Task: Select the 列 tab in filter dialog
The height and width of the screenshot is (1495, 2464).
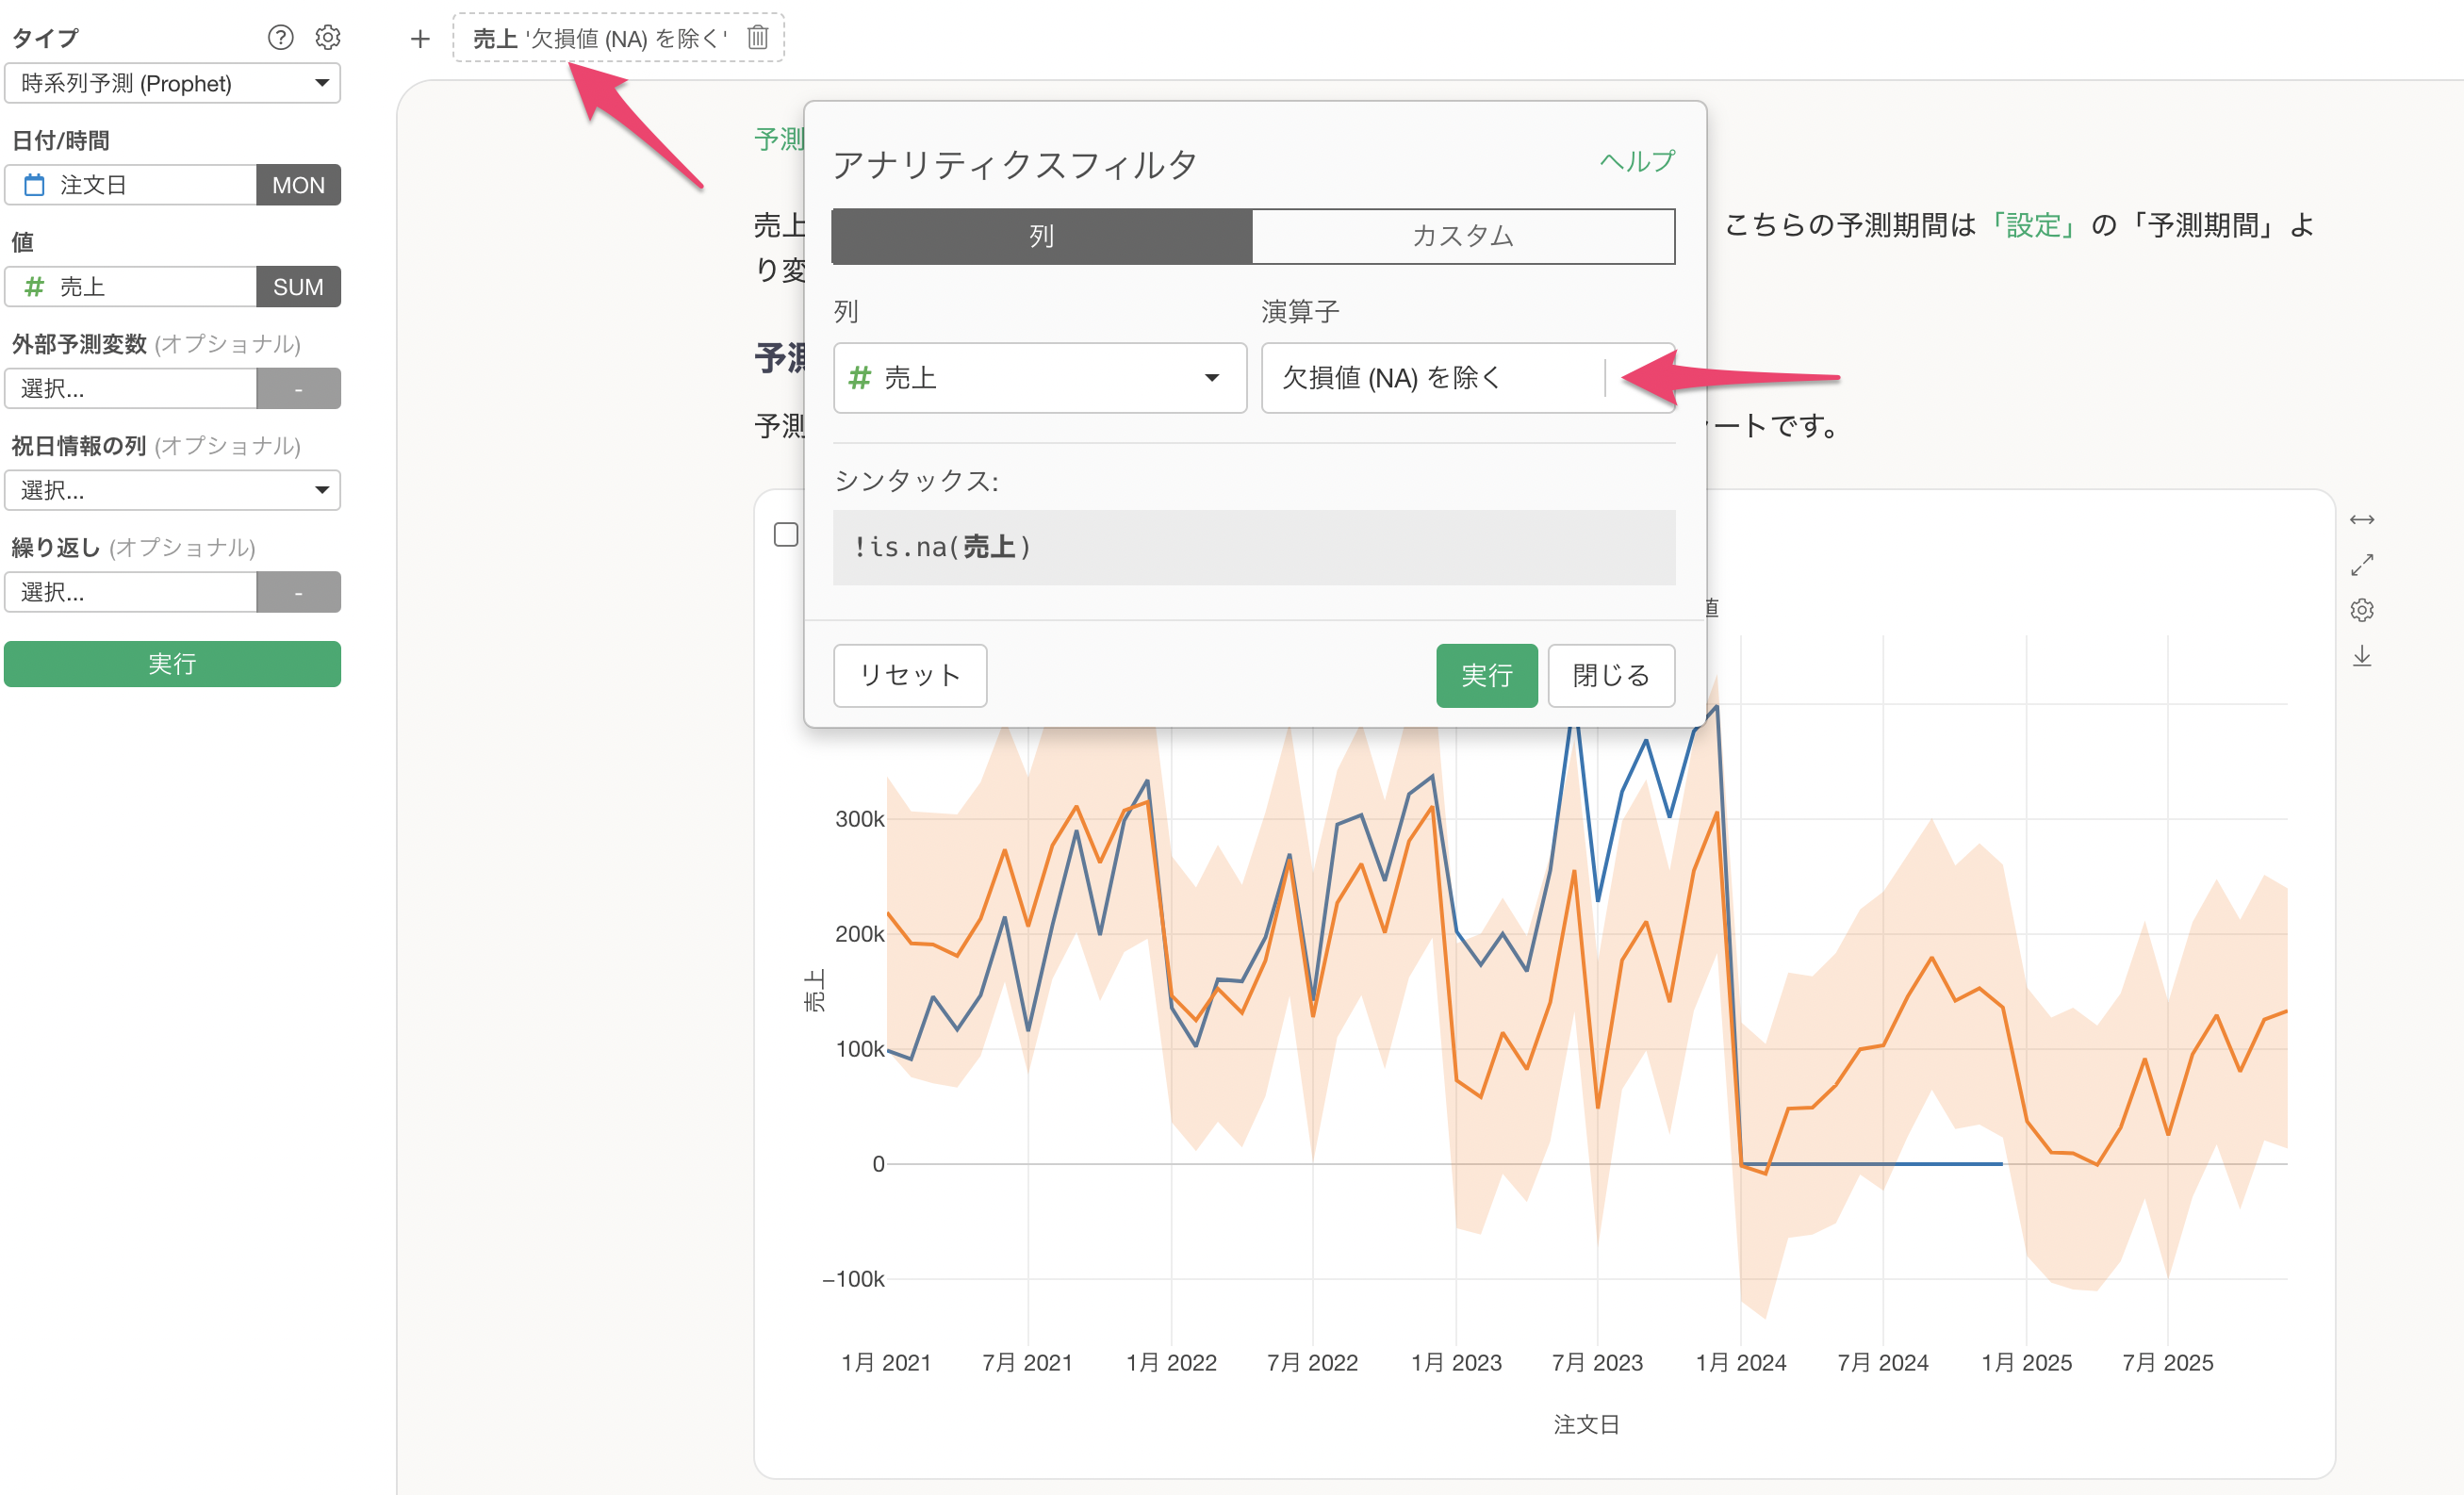Action: pyautogui.click(x=1042, y=236)
